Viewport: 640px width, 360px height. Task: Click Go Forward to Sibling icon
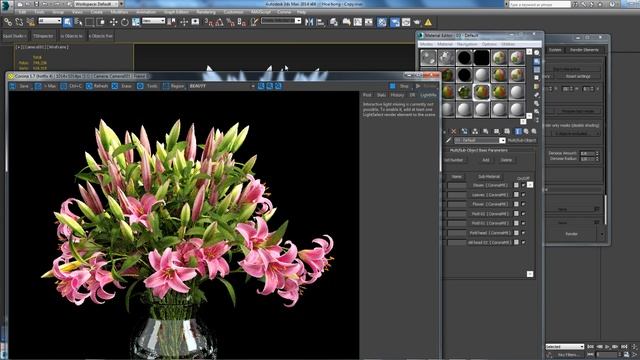click(x=534, y=131)
